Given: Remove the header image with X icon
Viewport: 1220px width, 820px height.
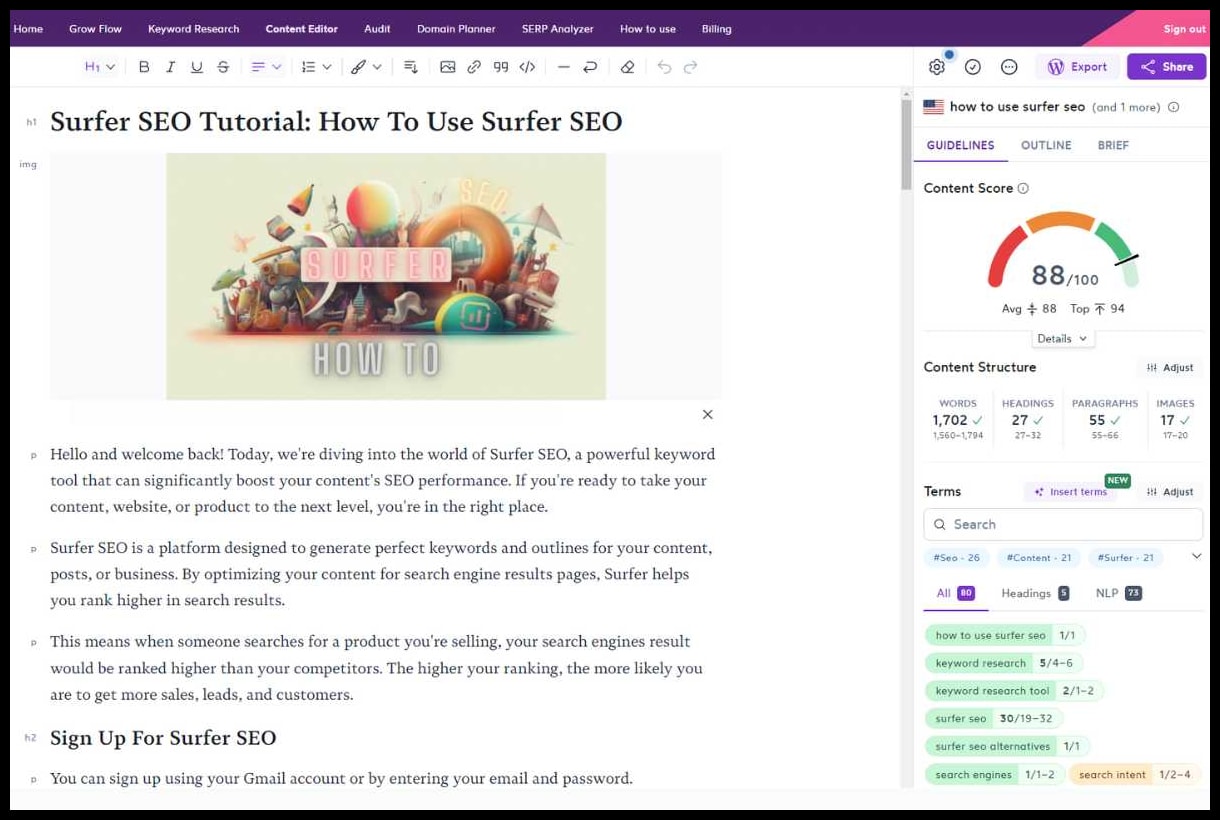Looking at the screenshot, I should tap(708, 414).
